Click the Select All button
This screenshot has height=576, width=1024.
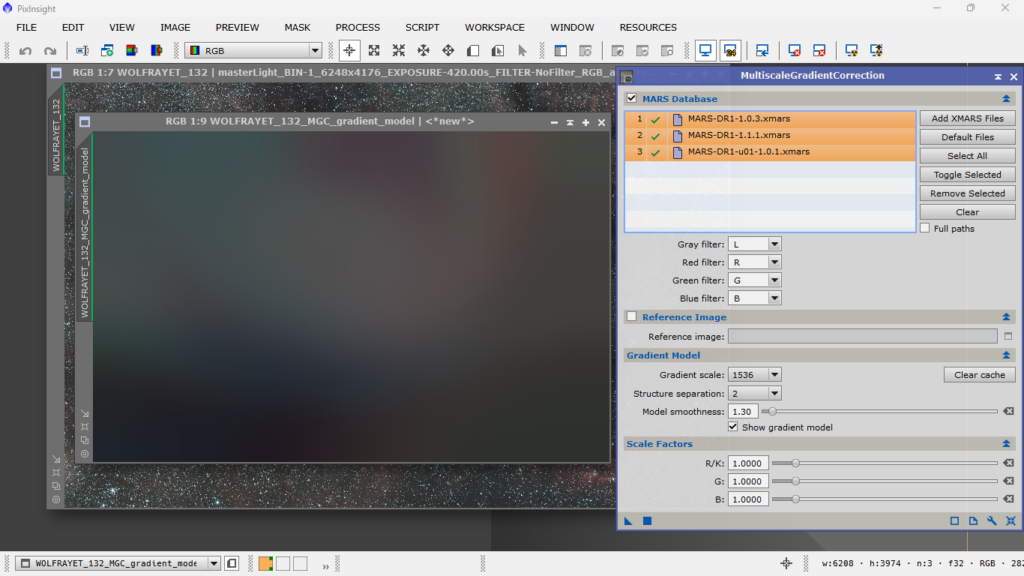(x=967, y=156)
